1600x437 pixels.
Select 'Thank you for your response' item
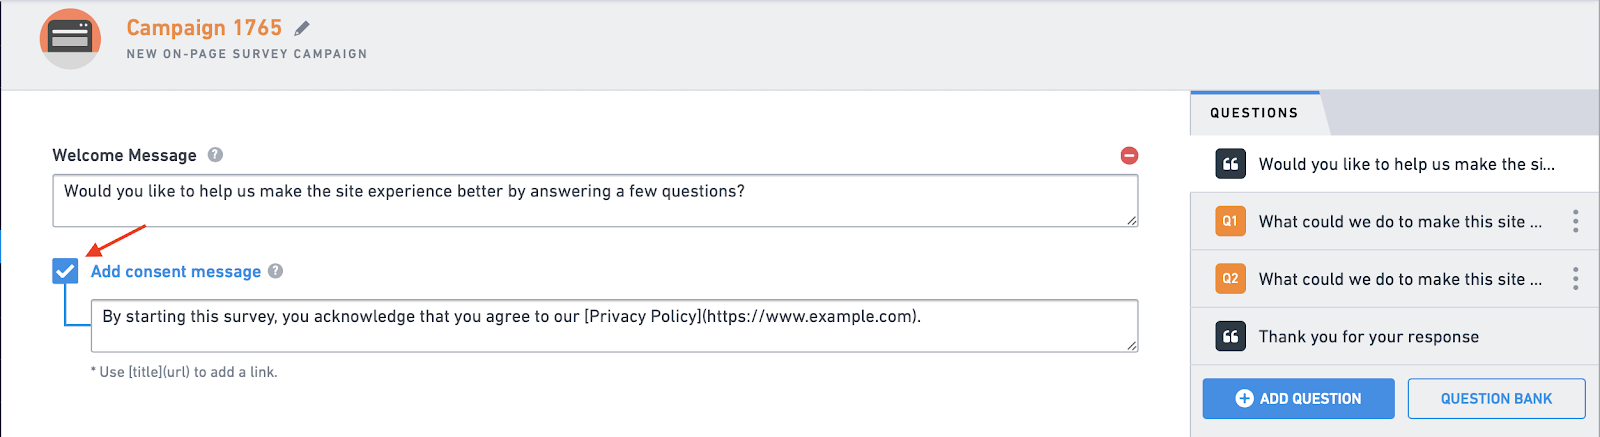(1395, 336)
